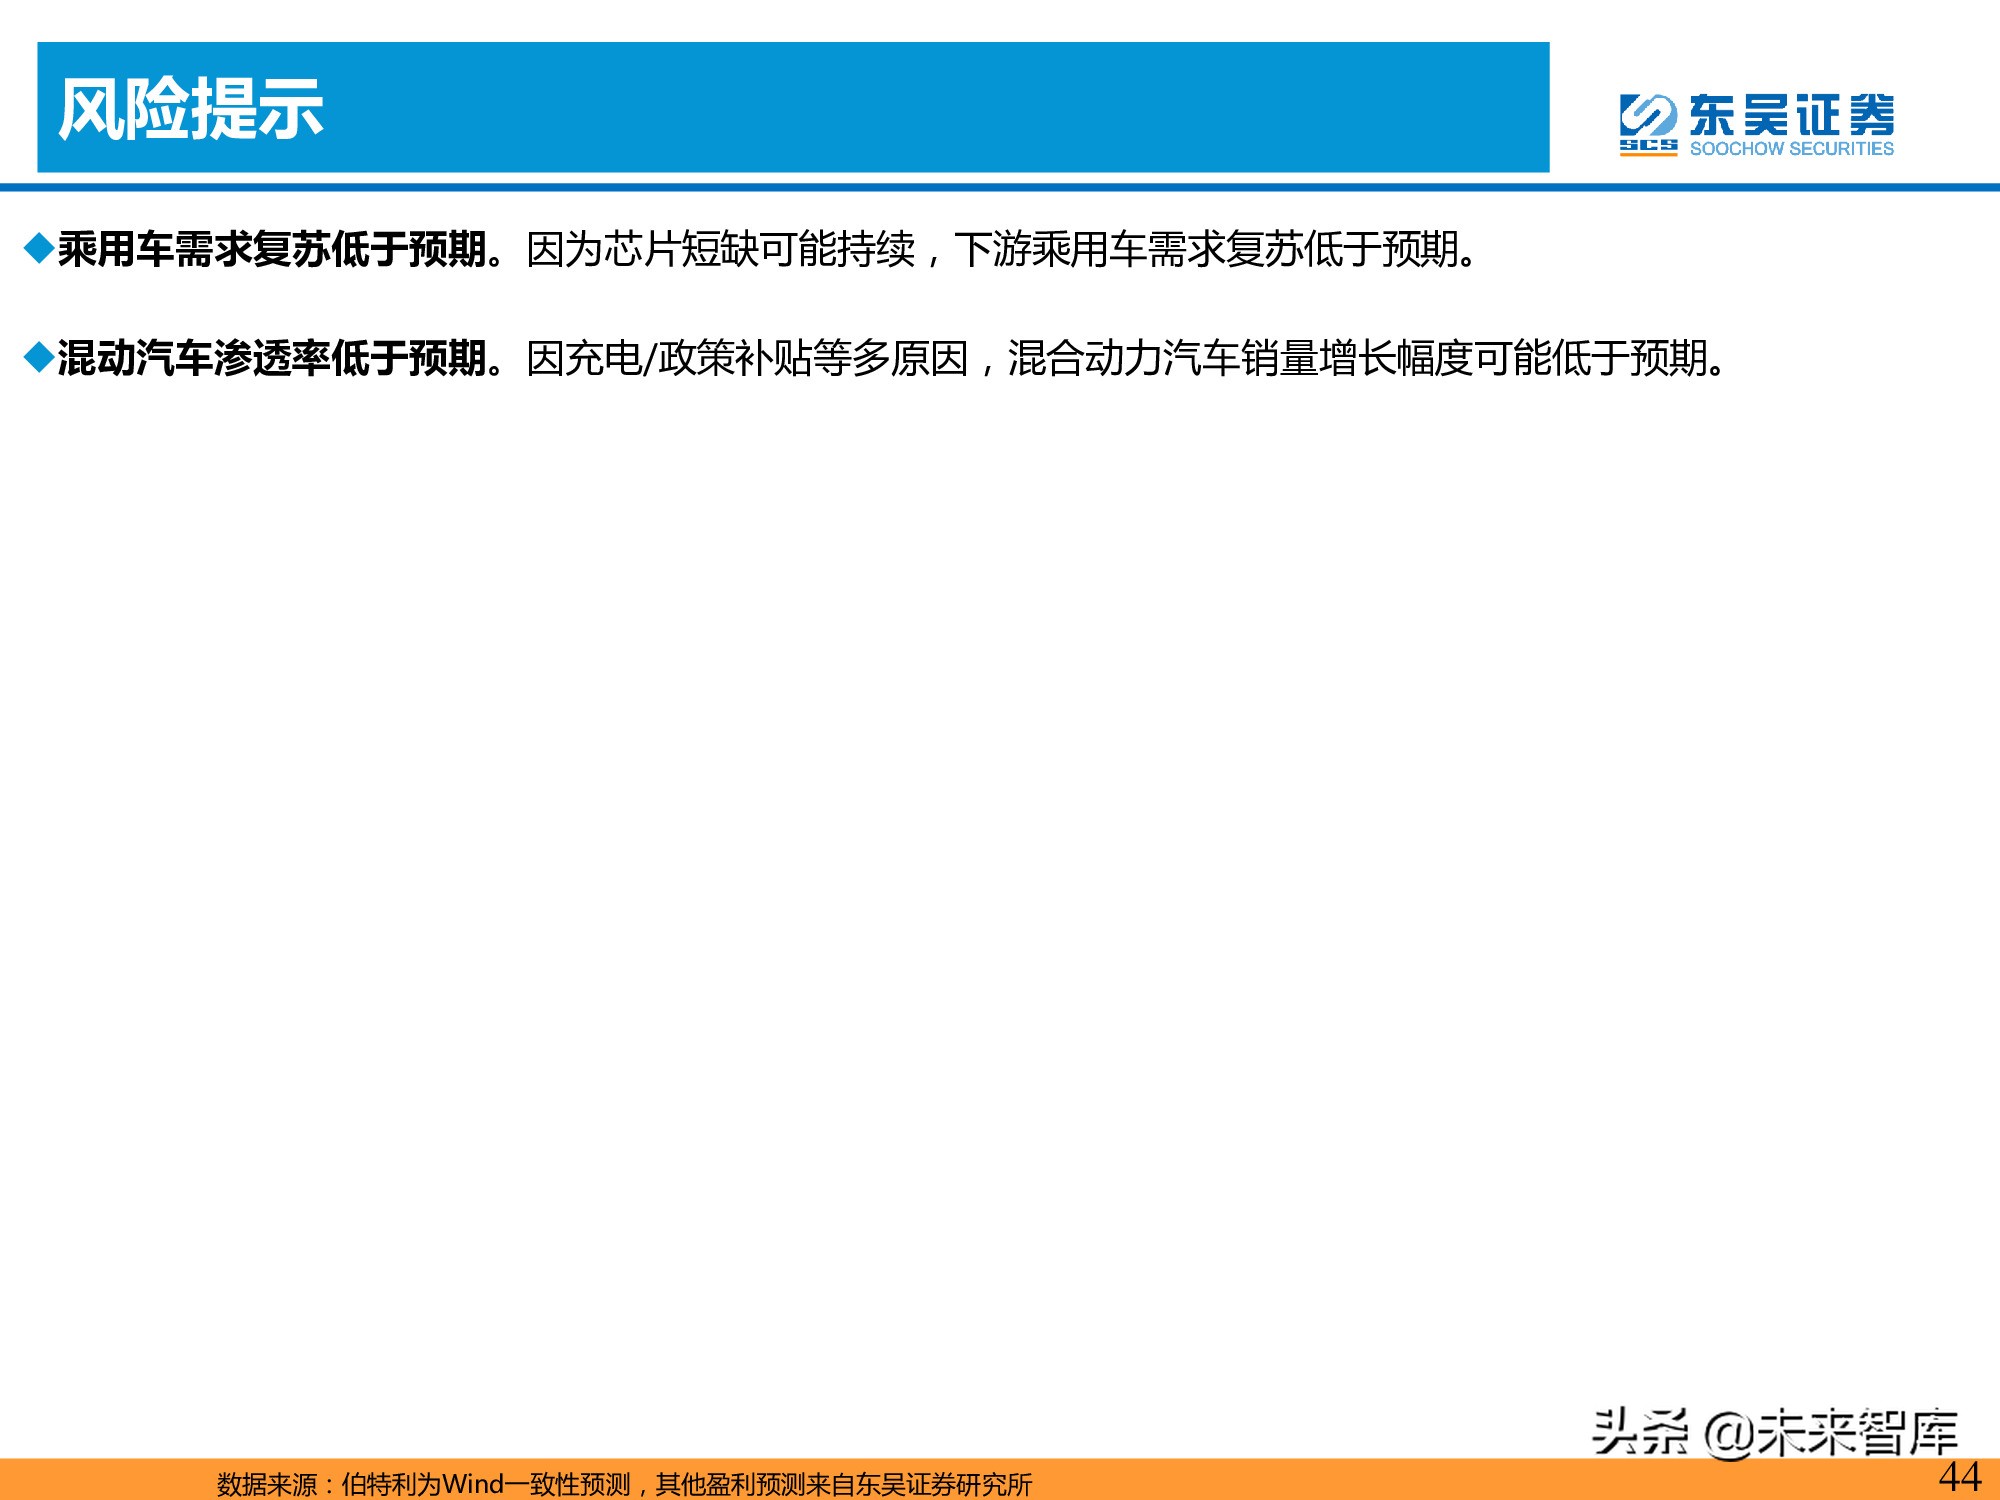Click the Soochow Securities emblem icon
Viewport: 2000px width, 1500px height.
coord(1648,115)
